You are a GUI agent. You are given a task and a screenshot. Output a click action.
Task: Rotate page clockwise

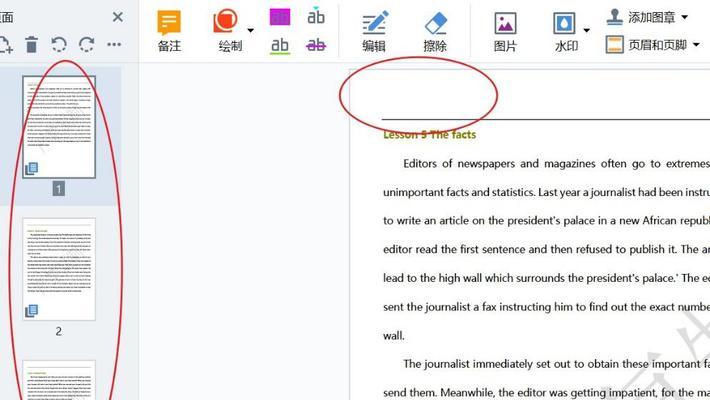coord(86,44)
